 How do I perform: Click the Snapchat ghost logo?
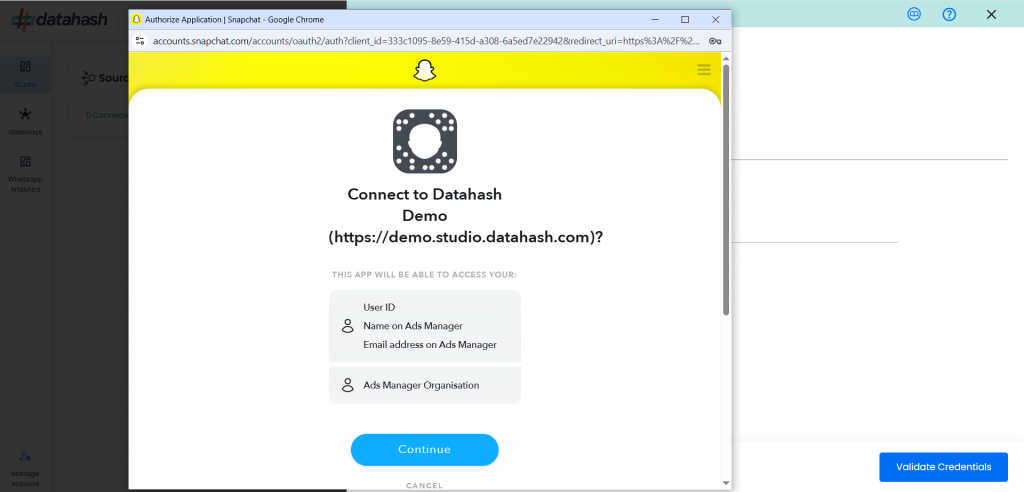424,71
